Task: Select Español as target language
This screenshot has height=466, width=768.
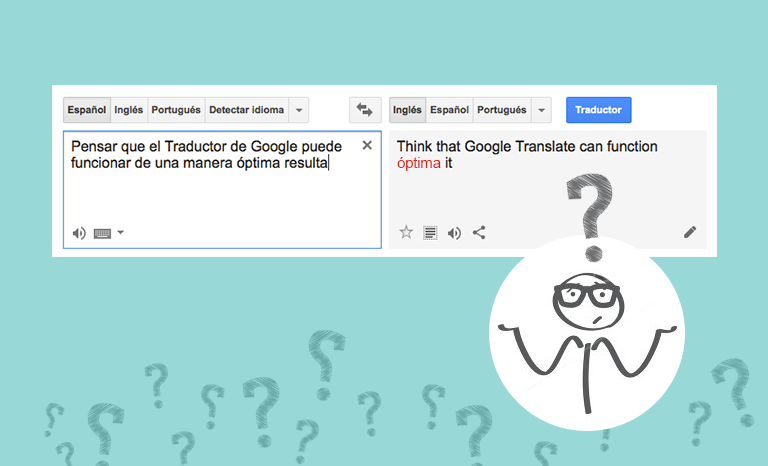Action: [x=449, y=110]
